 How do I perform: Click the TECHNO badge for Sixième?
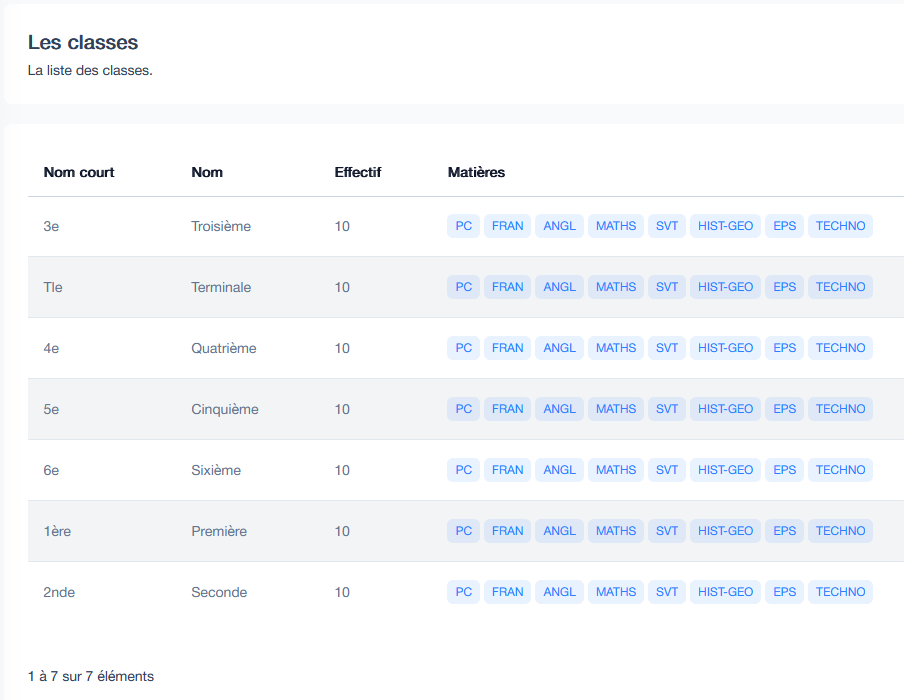(x=840, y=470)
